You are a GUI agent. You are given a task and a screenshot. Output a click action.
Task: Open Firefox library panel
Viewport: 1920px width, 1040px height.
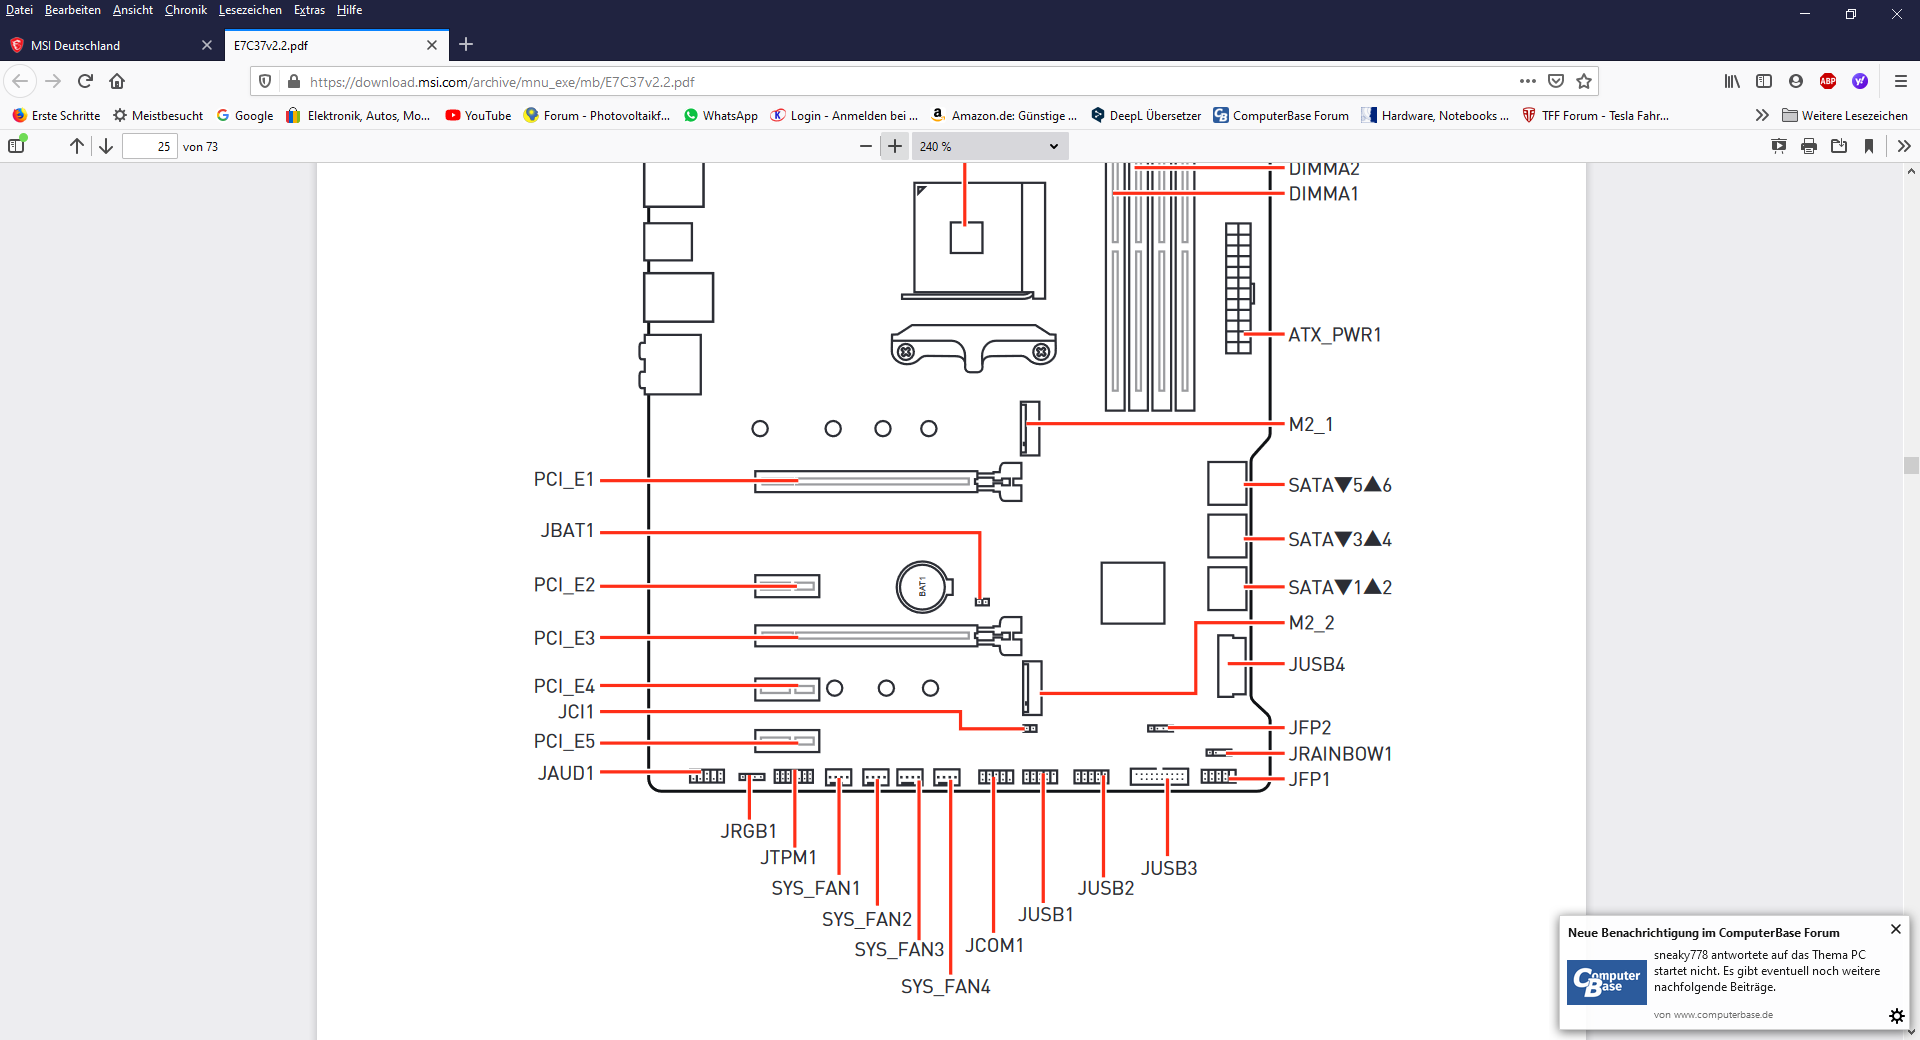pos(1732,81)
